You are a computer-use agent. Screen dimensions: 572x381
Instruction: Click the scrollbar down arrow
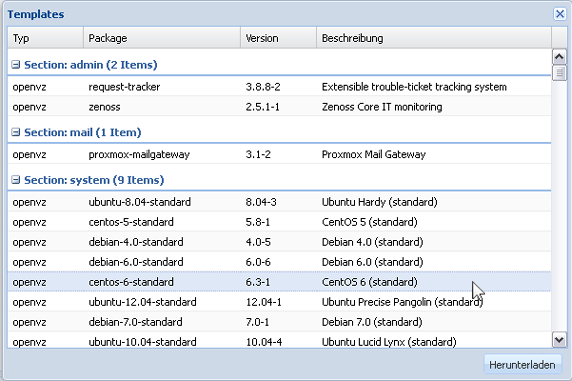(559, 340)
